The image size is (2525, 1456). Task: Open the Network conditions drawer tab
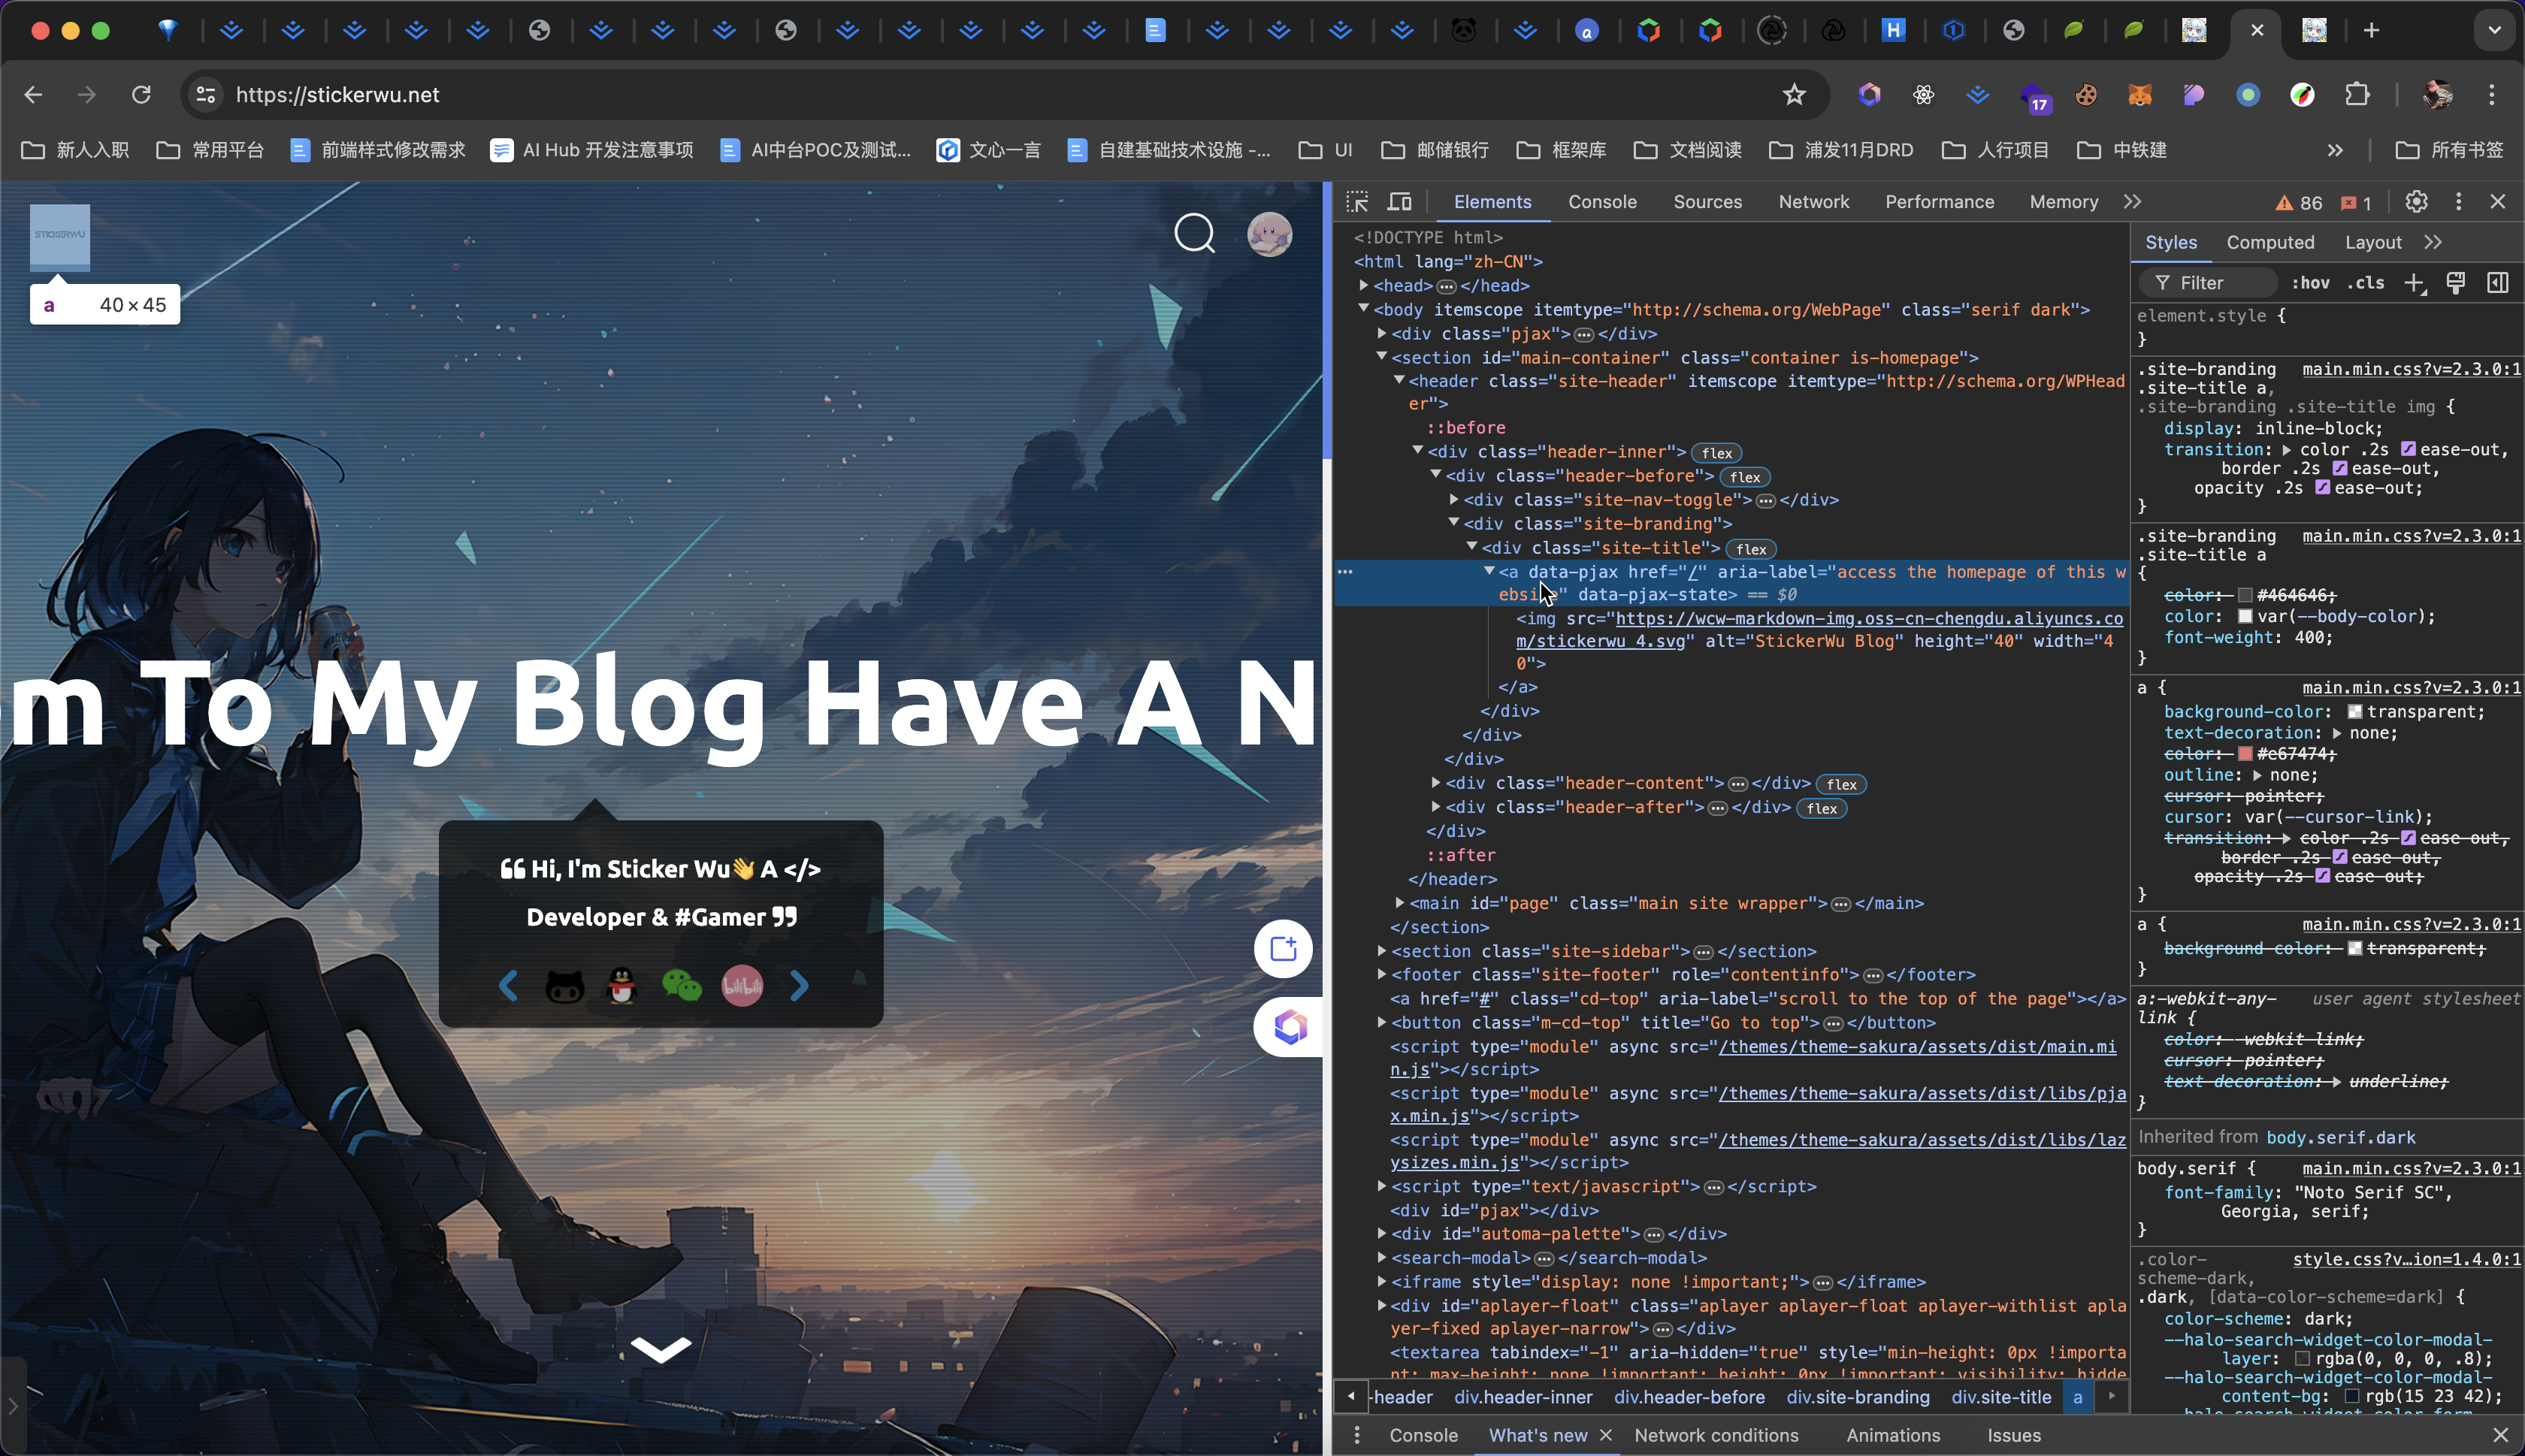click(1716, 1435)
